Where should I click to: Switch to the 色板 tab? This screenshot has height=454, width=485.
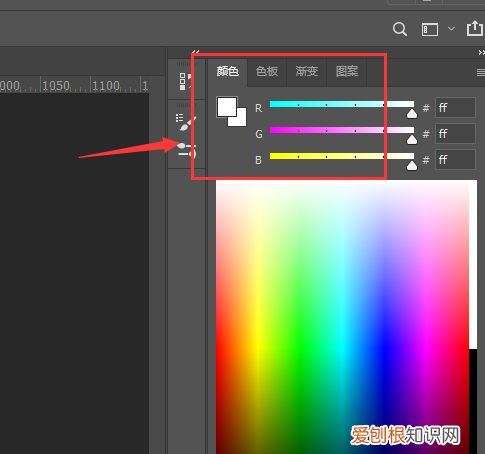click(x=267, y=72)
